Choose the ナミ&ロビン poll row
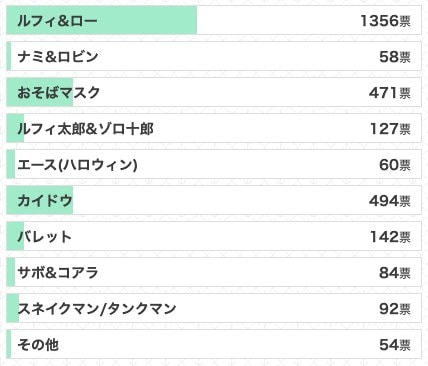Screen dimensions: 428x366 [x=214, y=56]
